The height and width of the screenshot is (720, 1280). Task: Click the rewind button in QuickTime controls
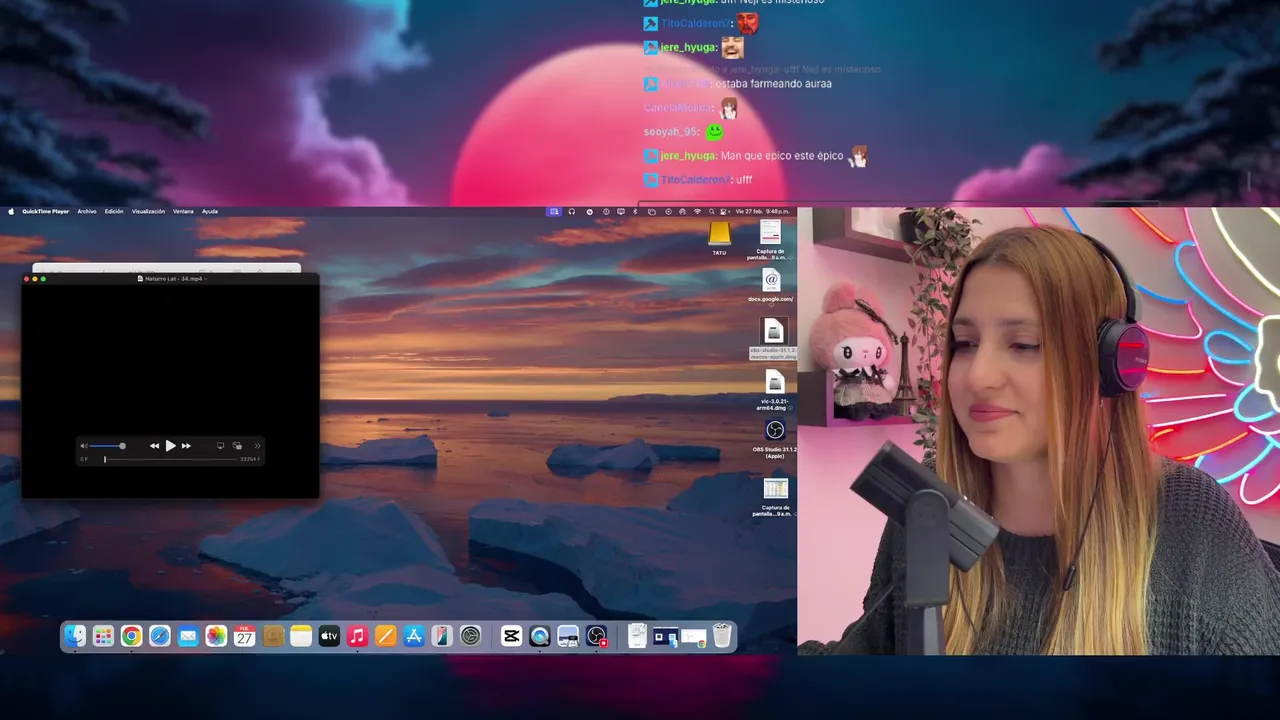coord(154,446)
